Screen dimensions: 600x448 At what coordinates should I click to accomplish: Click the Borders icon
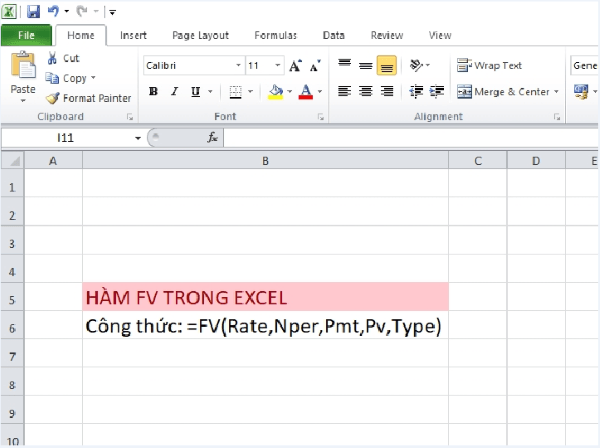coord(235,92)
